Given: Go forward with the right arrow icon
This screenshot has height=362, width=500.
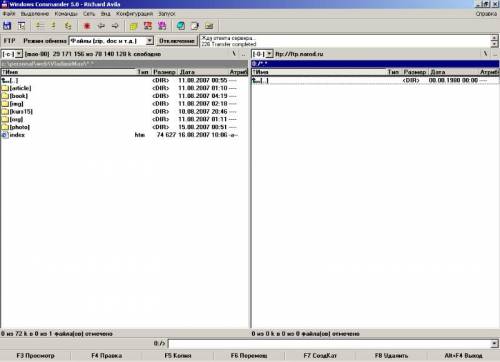Looking at the screenshot, I should (115, 26).
